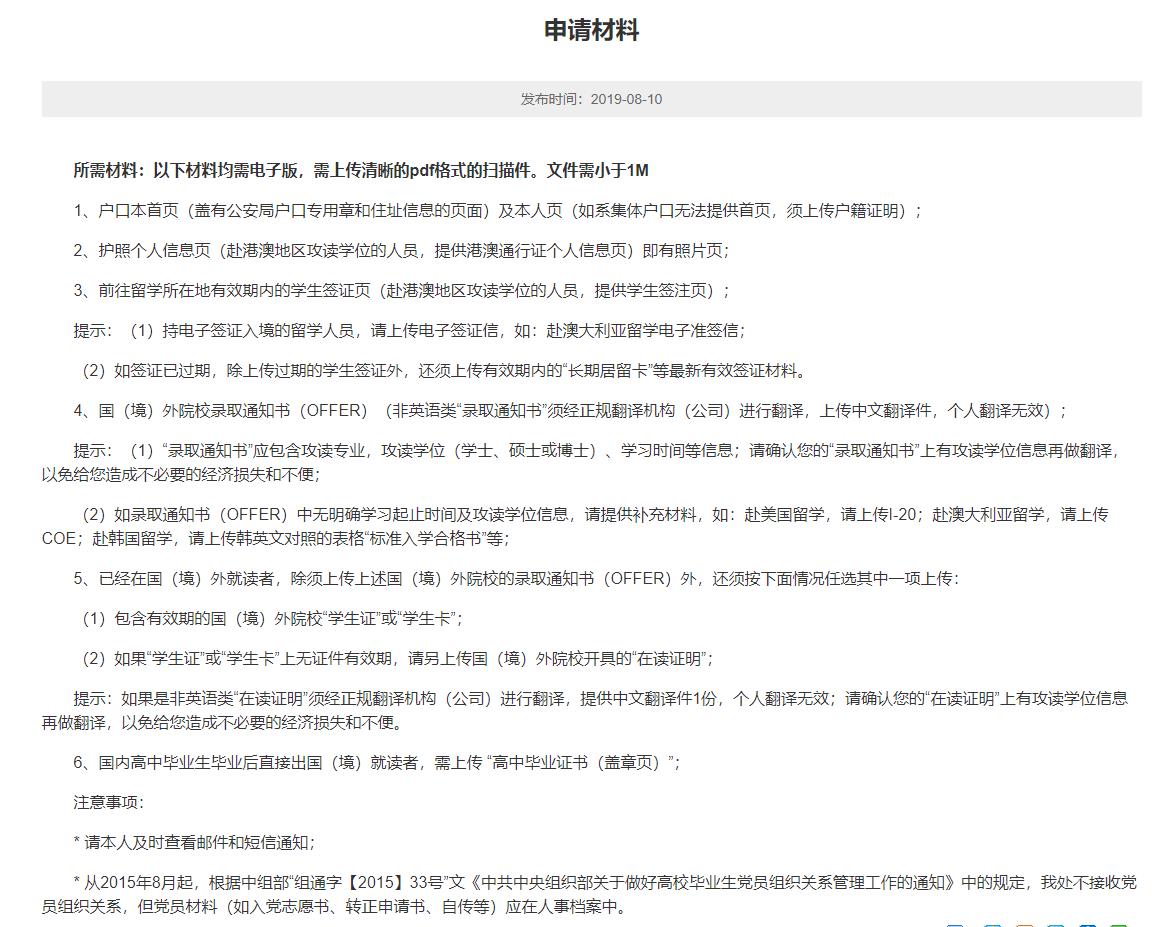Click the reminder to check 邮件和短信通知

click(194, 843)
